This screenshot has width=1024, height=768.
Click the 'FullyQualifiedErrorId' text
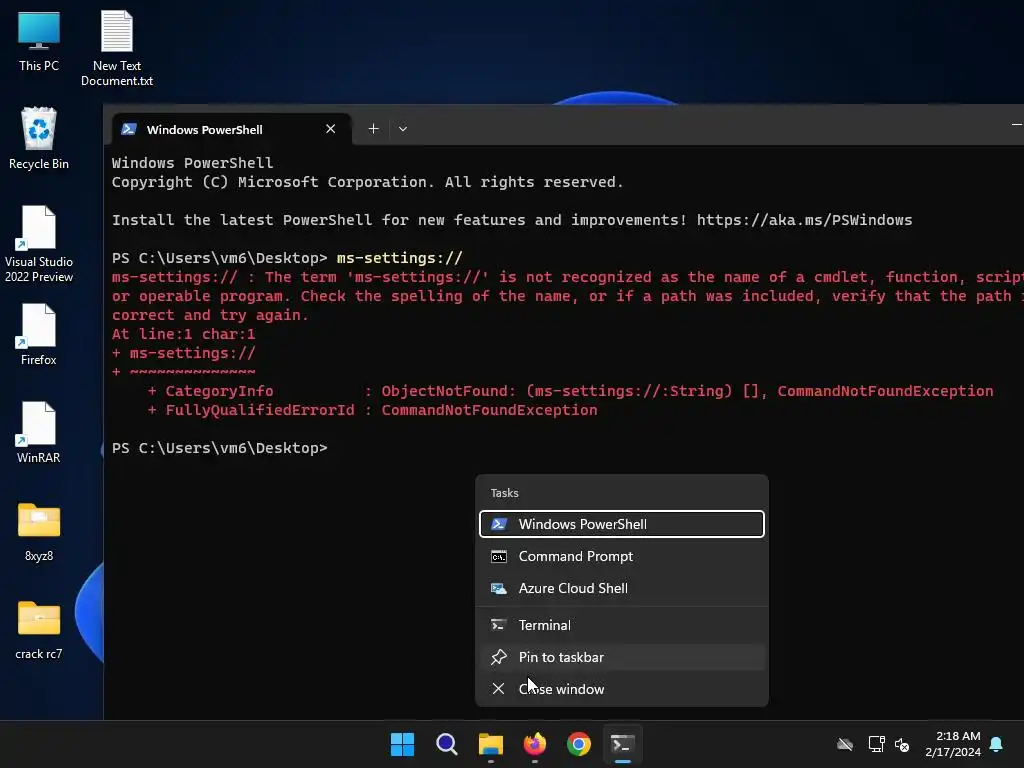[260, 410]
